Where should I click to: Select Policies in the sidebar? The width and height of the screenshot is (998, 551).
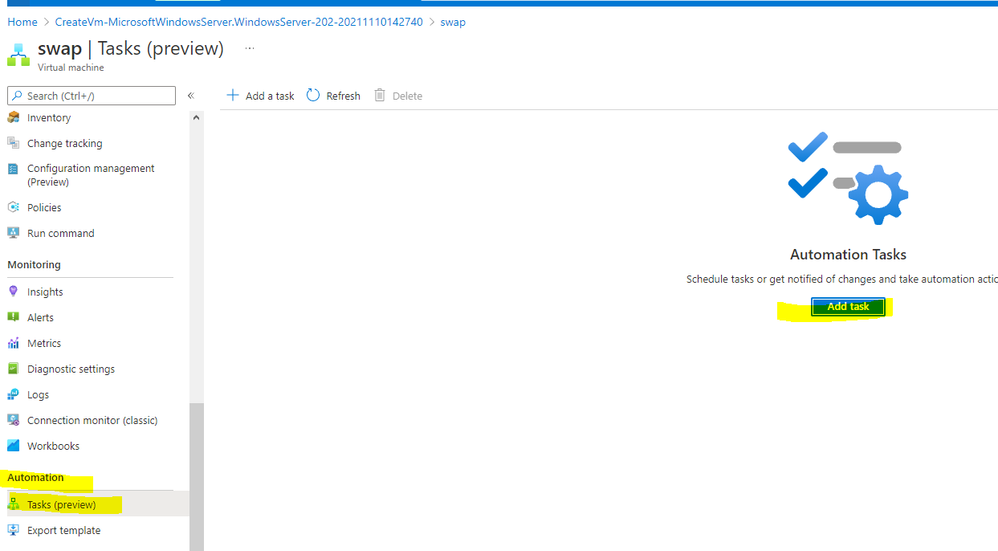pos(45,207)
